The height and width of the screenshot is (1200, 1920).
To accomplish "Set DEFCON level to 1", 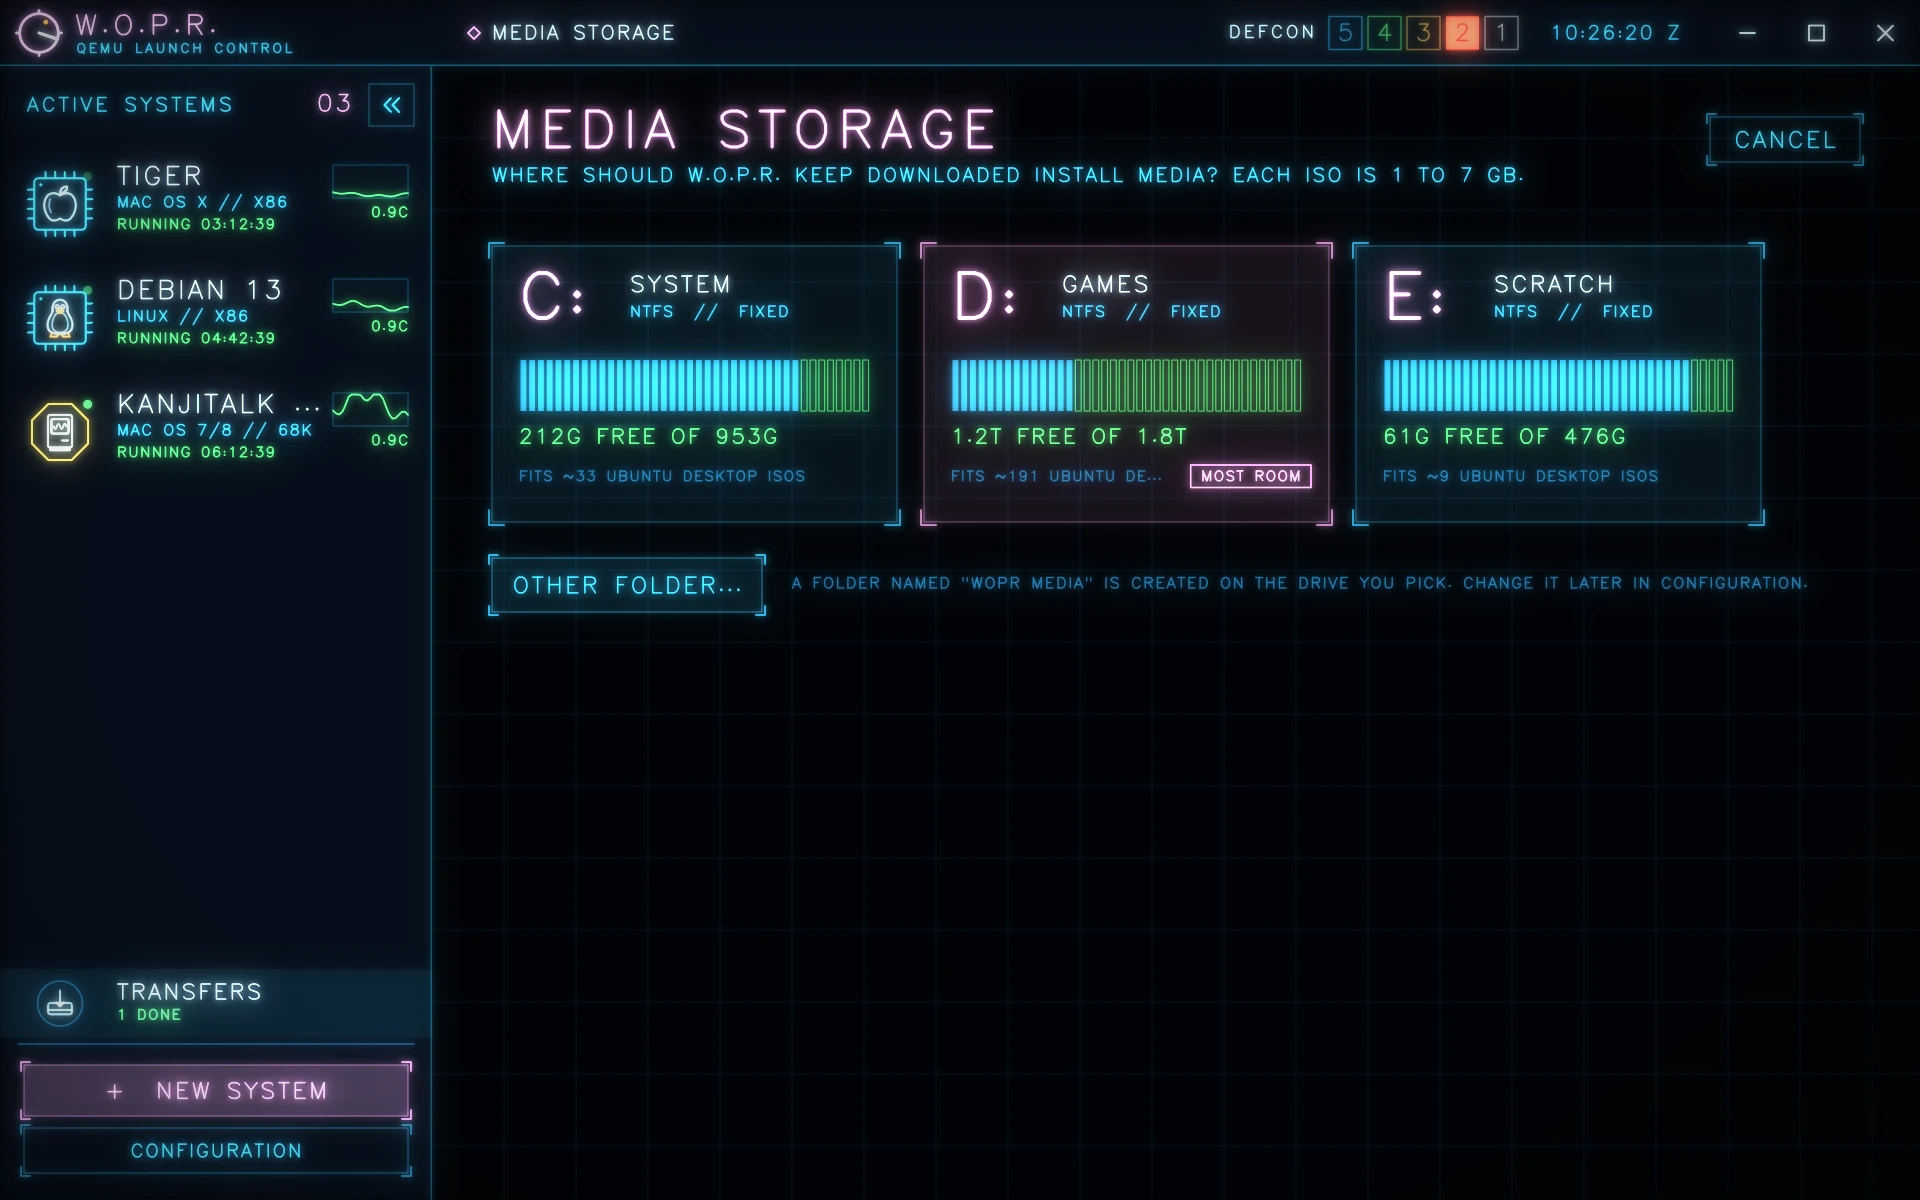I will (x=1501, y=33).
